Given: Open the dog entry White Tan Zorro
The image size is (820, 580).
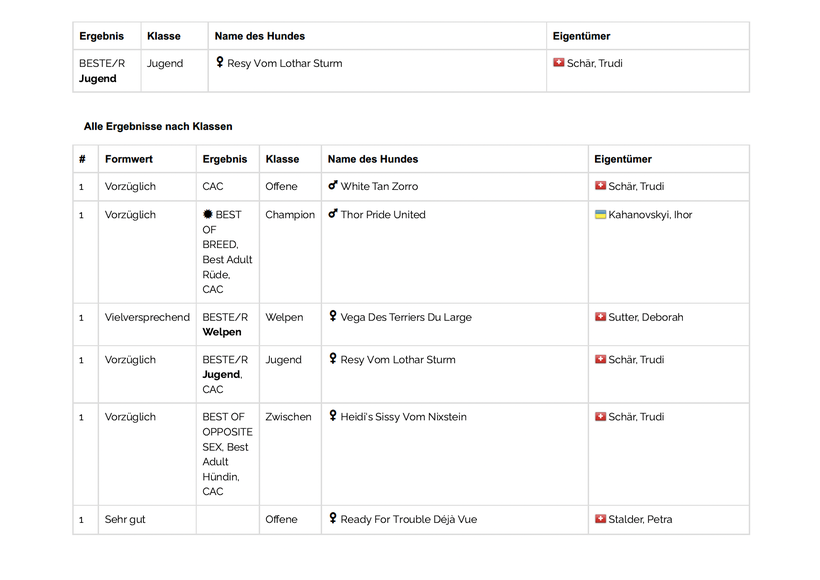Looking at the screenshot, I should [x=379, y=186].
